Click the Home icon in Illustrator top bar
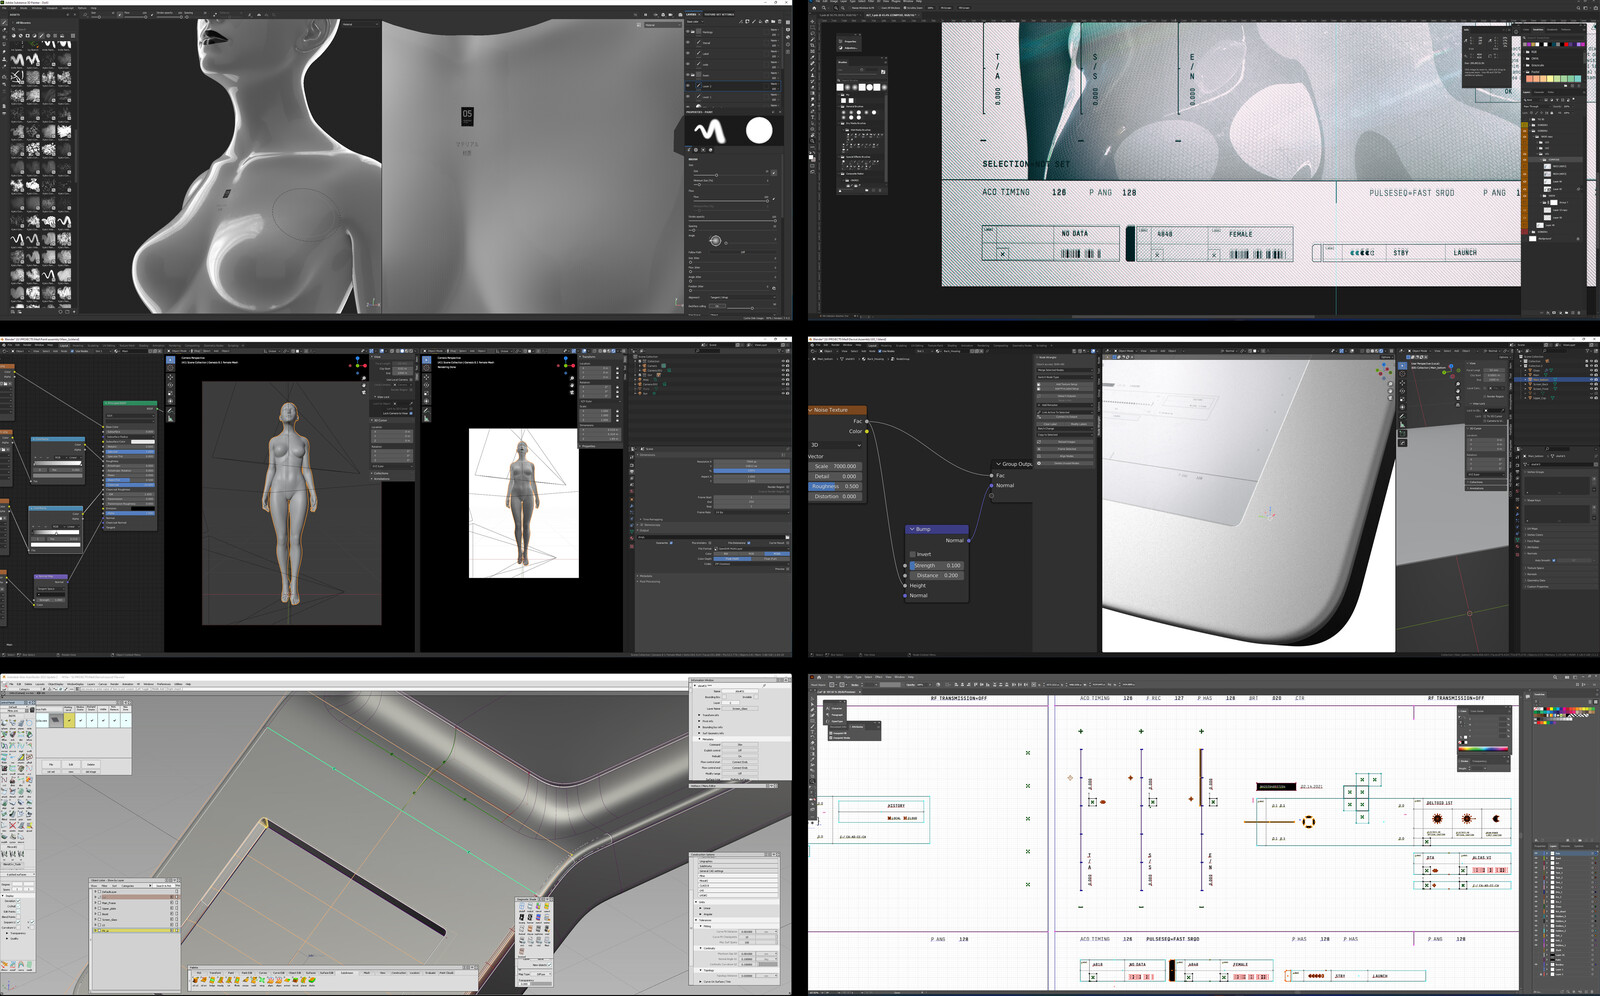Viewport: 1600px width, 996px height. pyautogui.click(x=819, y=677)
